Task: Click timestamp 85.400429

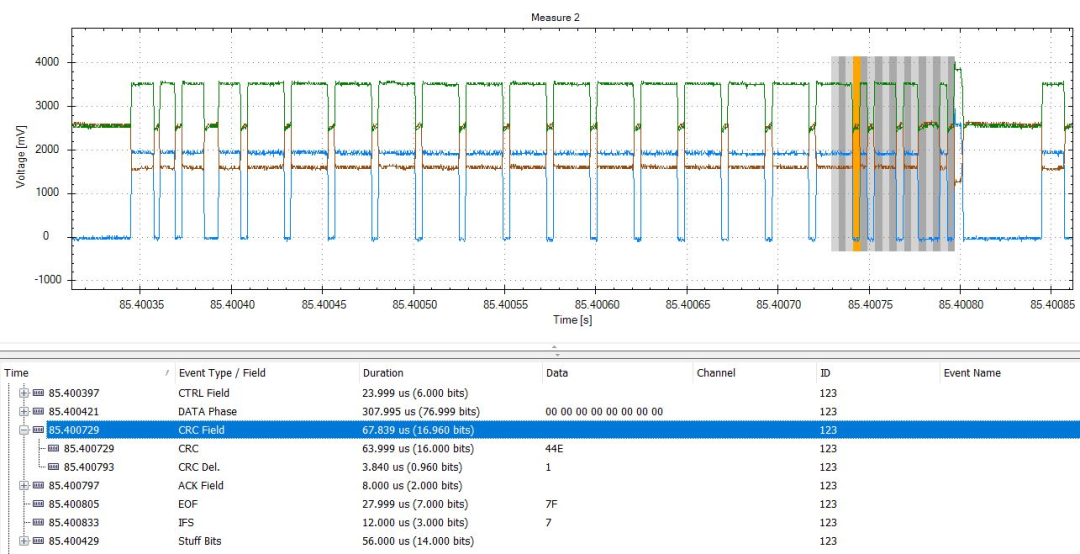Action: tap(74, 541)
